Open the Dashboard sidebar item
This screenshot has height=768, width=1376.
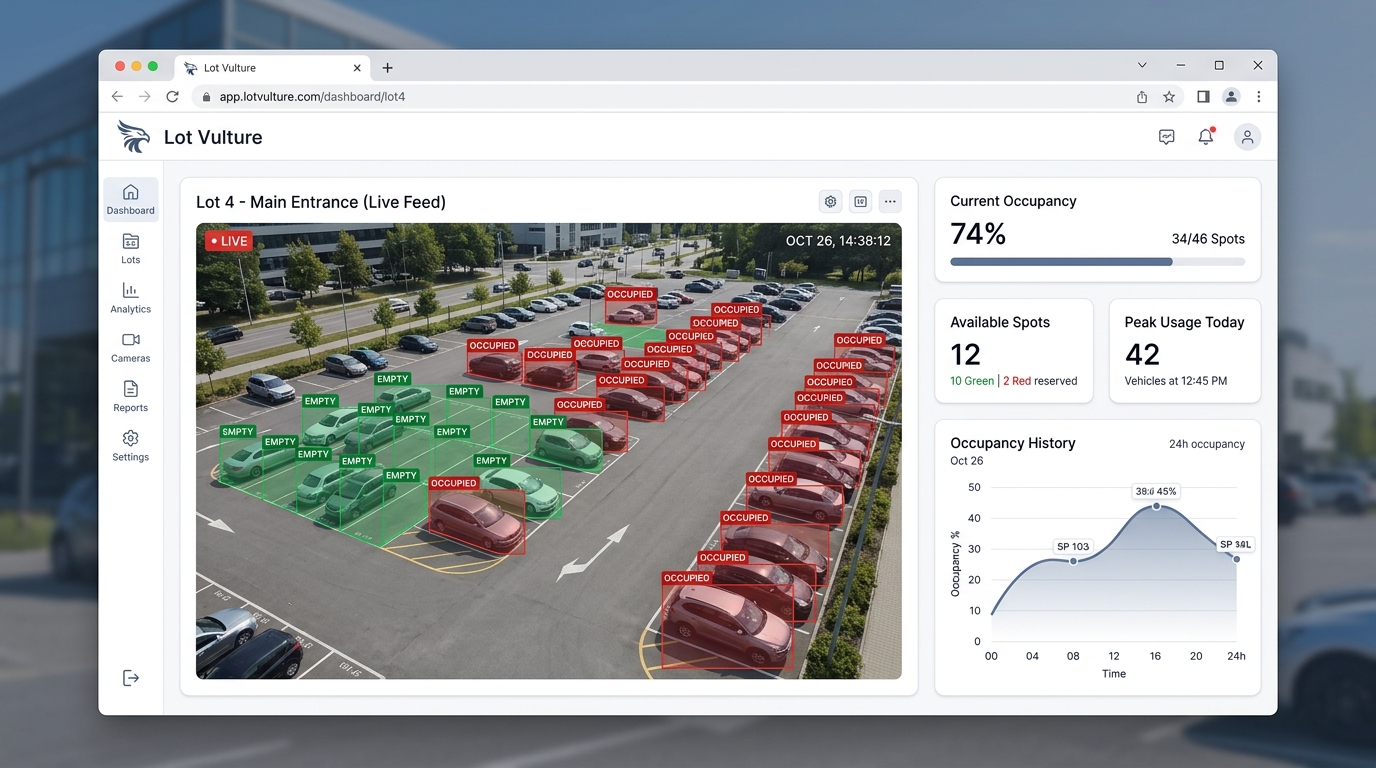click(131, 199)
